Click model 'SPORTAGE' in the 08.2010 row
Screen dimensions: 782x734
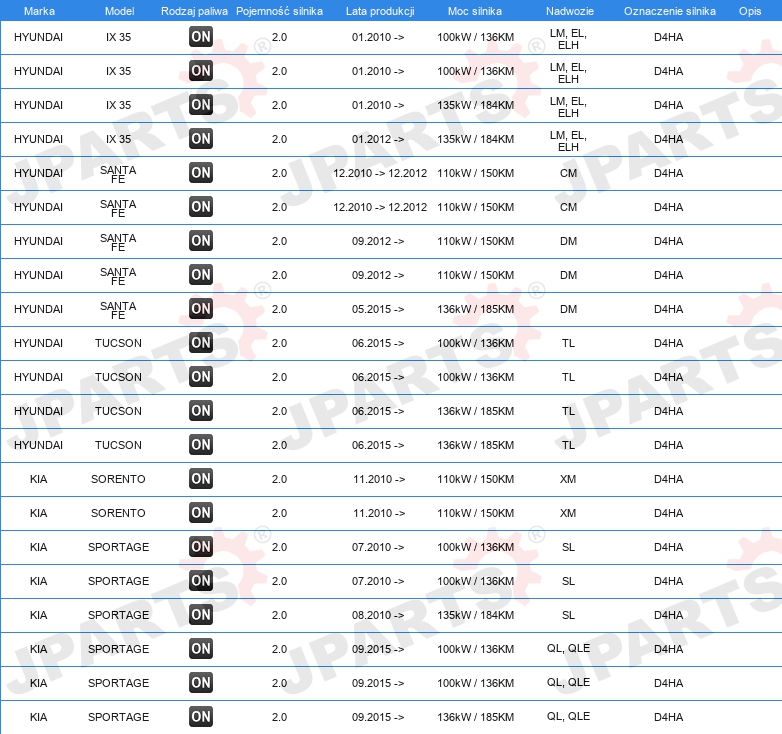coord(119,615)
